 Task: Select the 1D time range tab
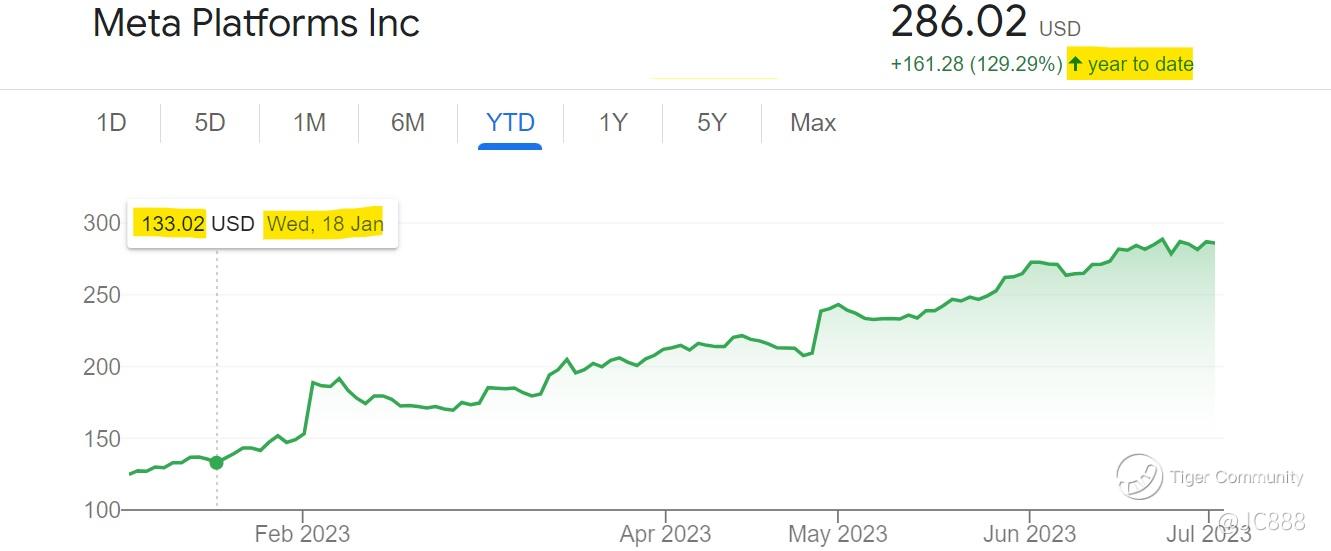click(x=111, y=123)
